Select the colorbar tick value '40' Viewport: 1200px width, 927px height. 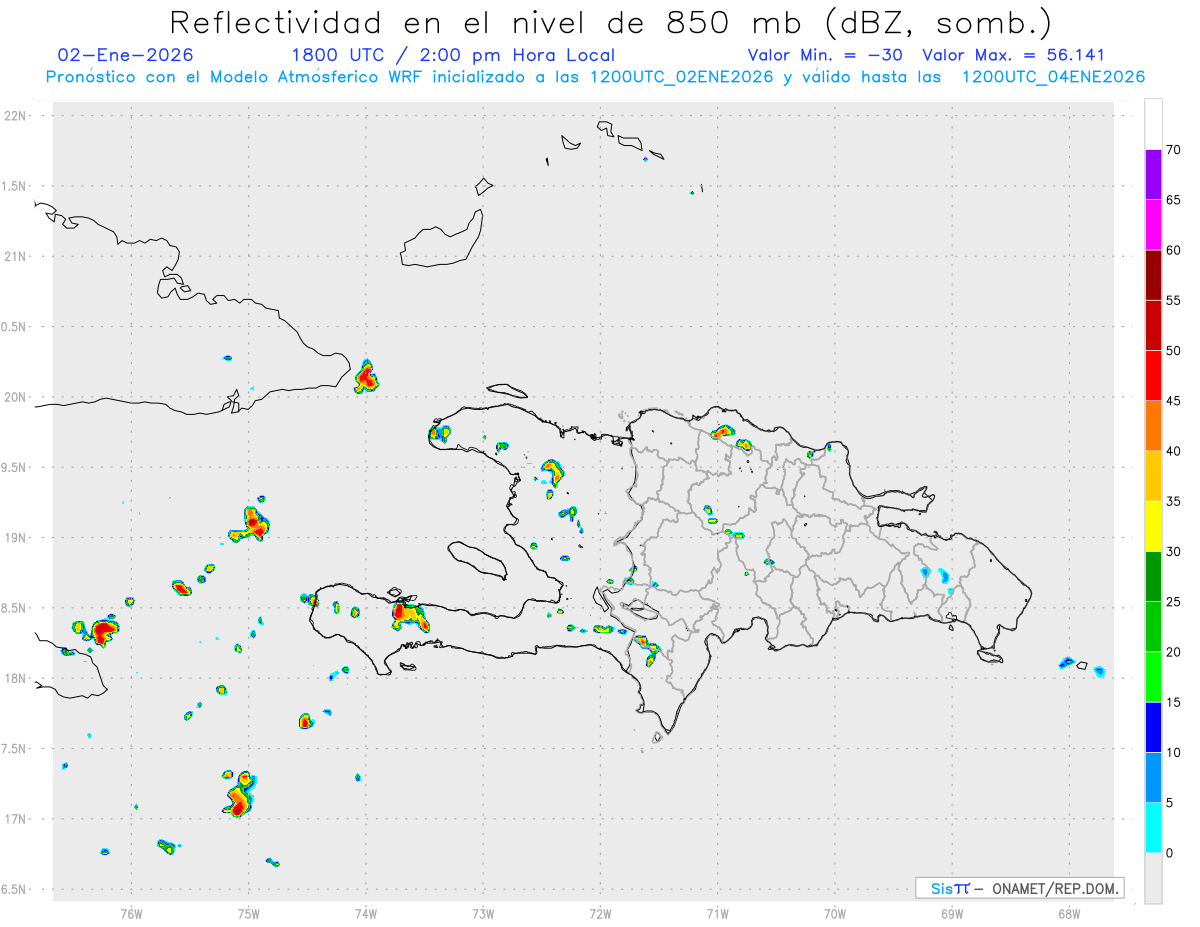point(1174,451)
